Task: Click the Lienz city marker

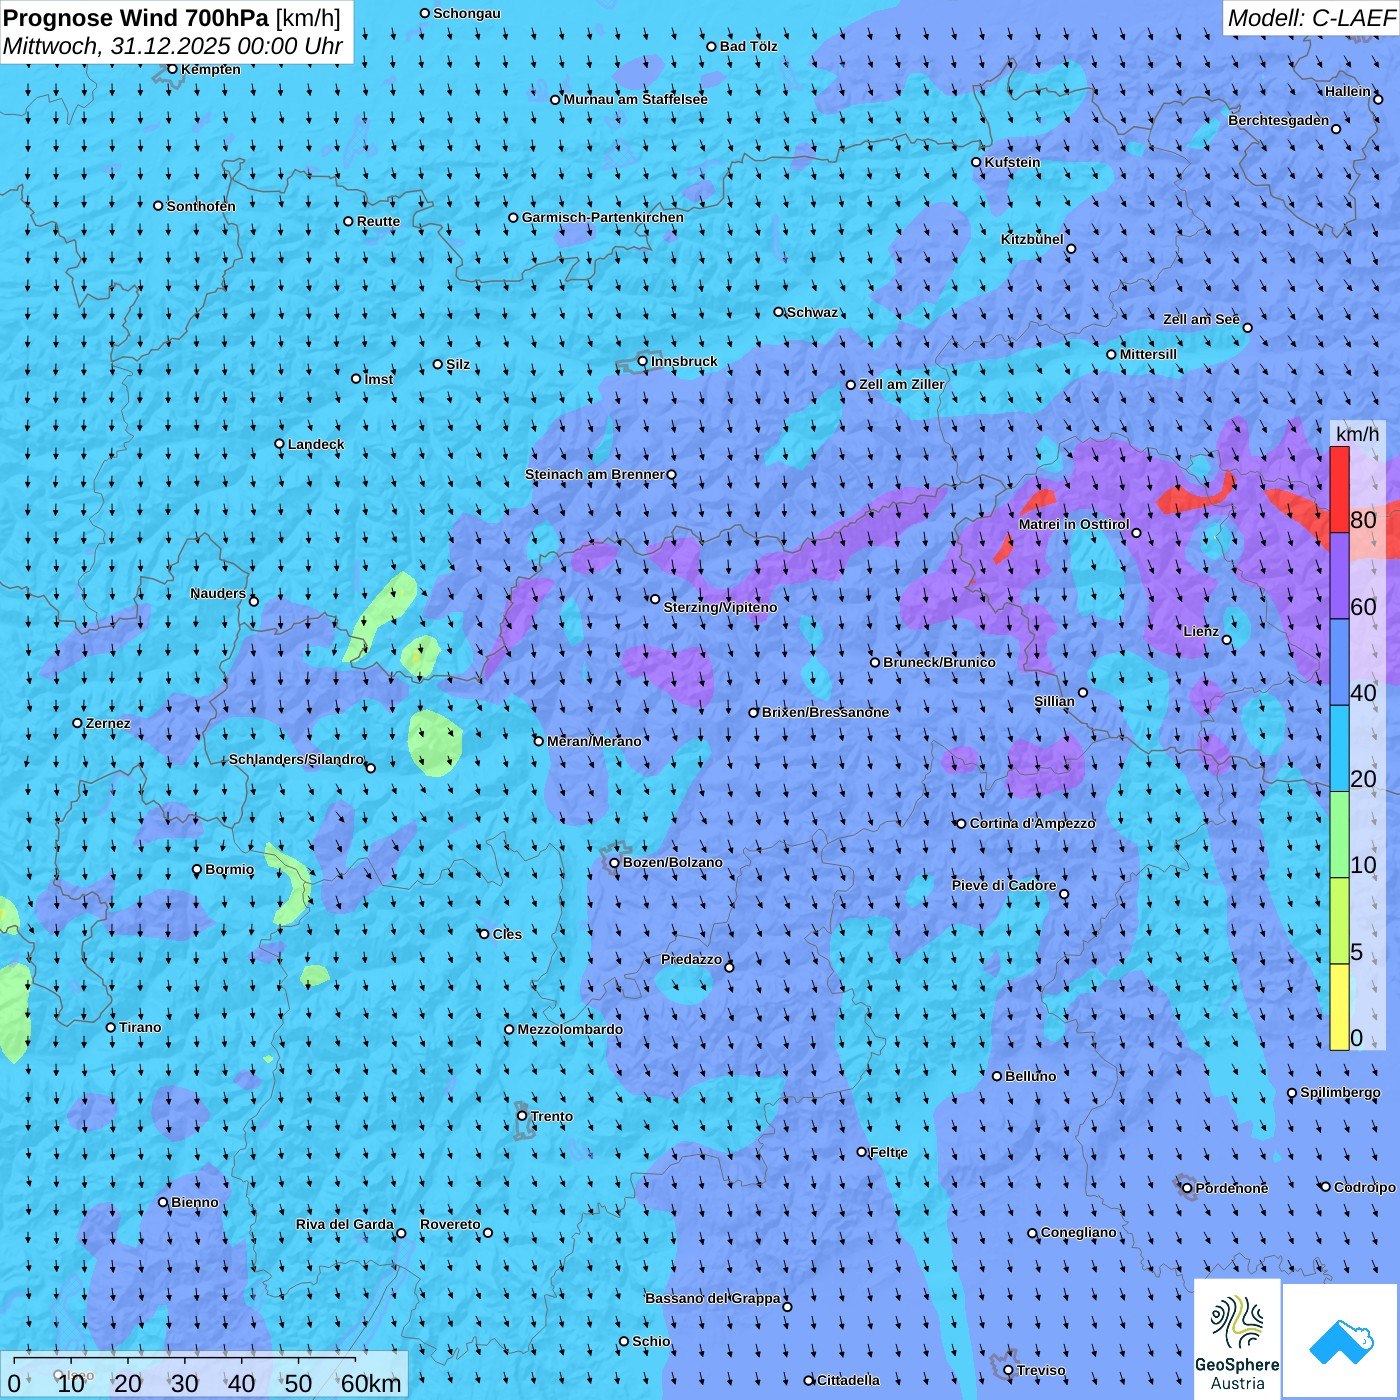Action: click(x=1227, y=640)
